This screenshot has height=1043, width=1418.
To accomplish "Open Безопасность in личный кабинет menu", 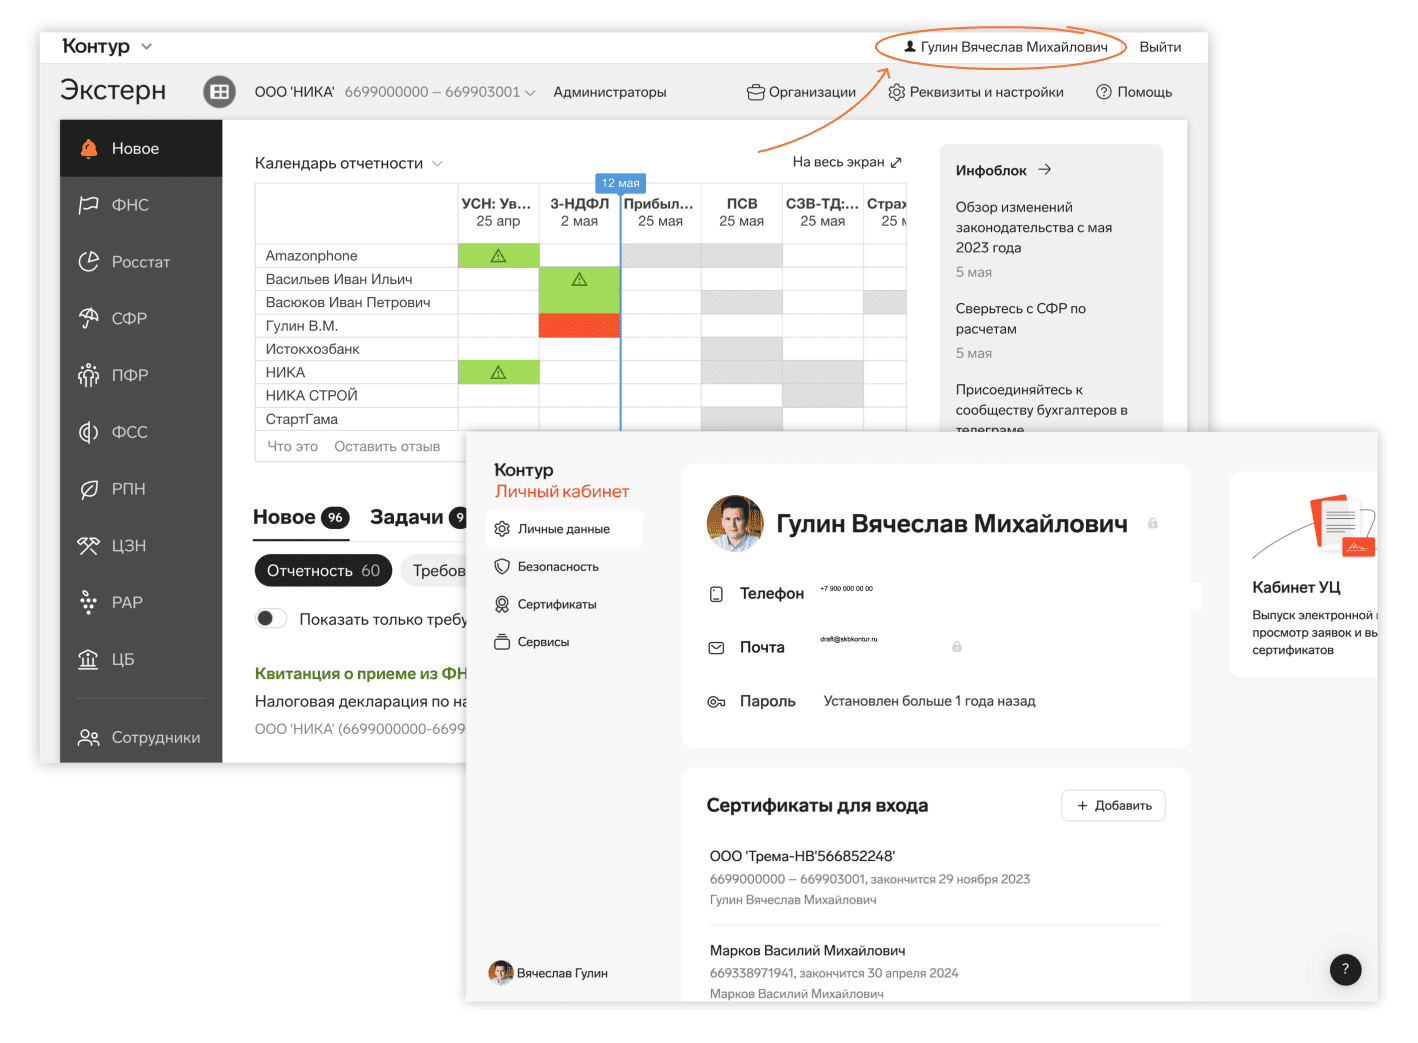I will tap(557, 567).
